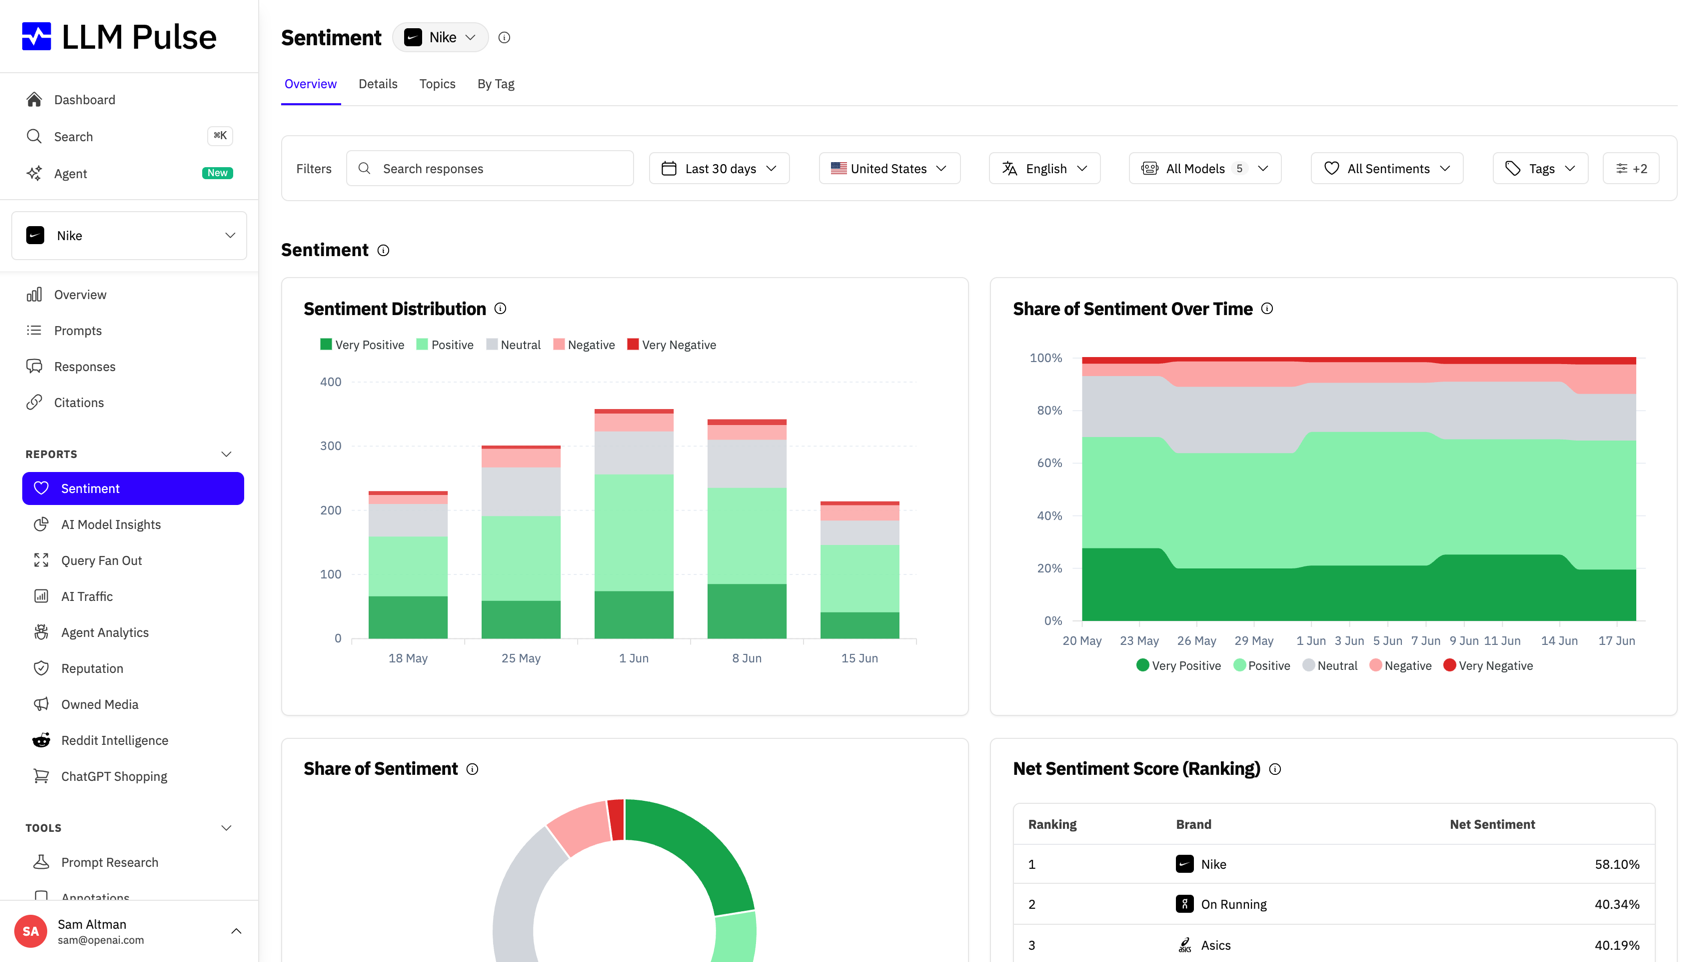This screenshot has height=962, width=1700.
Task: Click the 1 Jun bar in Sentiment Distribution
Action: 634,524
